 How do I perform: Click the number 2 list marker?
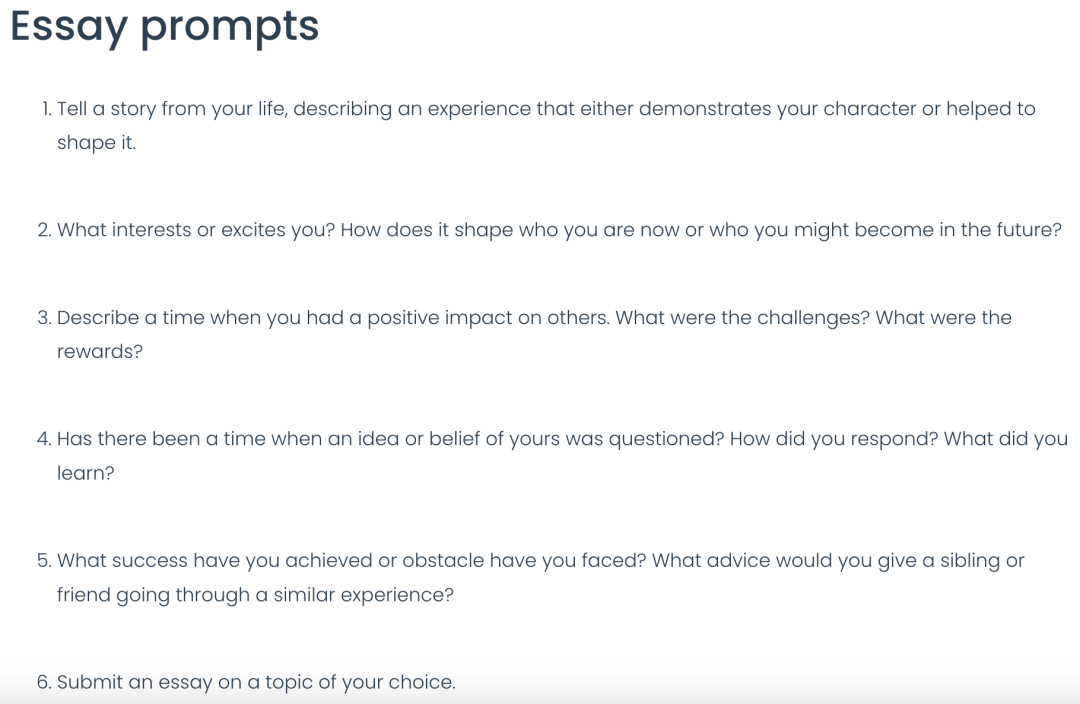tap(45, 230)
